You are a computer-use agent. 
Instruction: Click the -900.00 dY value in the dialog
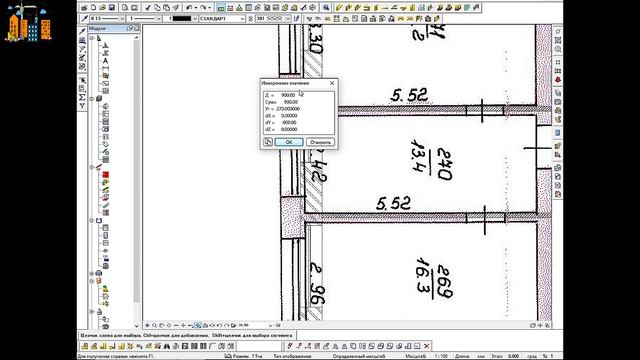[289, 122]
